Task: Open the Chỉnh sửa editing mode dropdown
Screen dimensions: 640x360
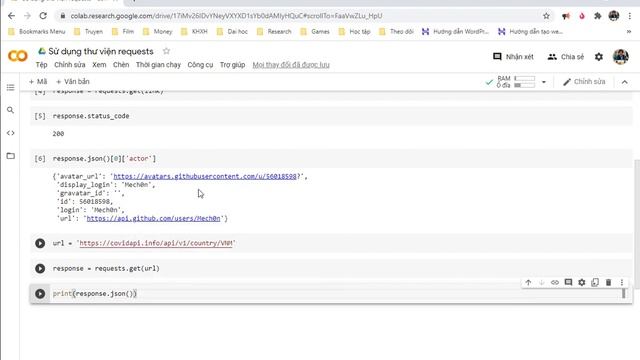Action: point(584,82)
